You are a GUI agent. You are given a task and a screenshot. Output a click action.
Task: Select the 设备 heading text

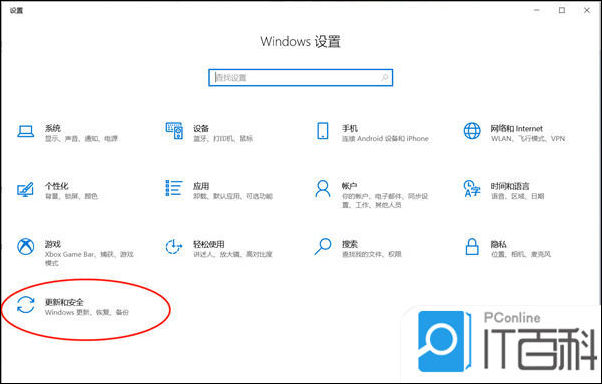pos(201,128)
